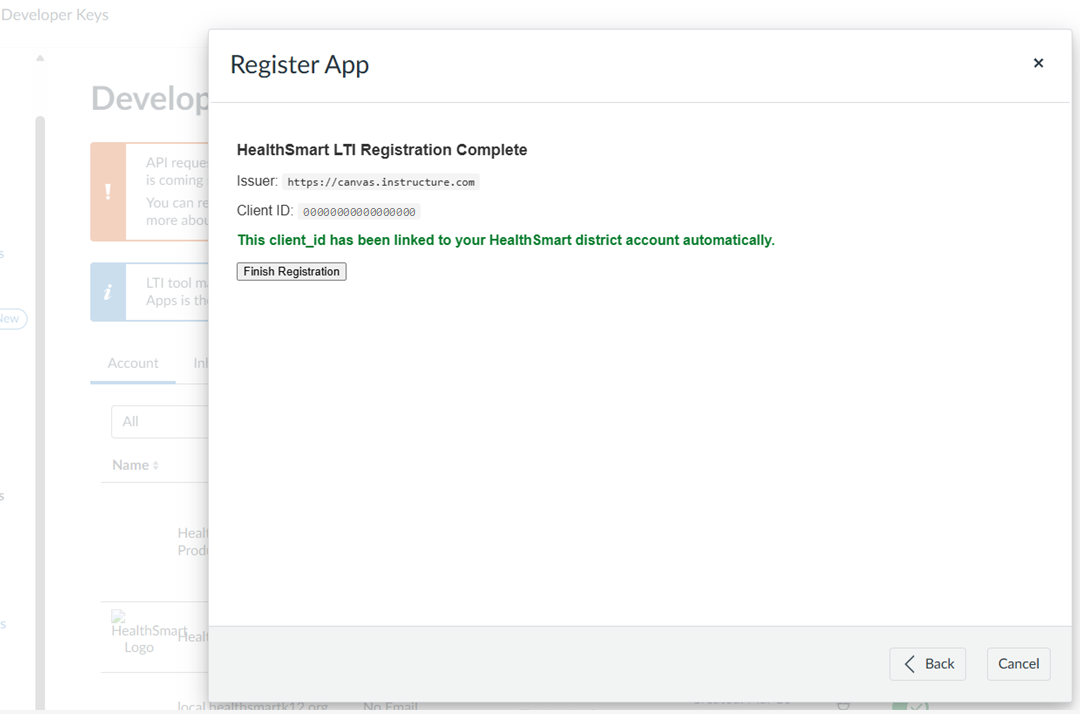Focus the All filter input field
The image size is (1080, 714).
160,421
